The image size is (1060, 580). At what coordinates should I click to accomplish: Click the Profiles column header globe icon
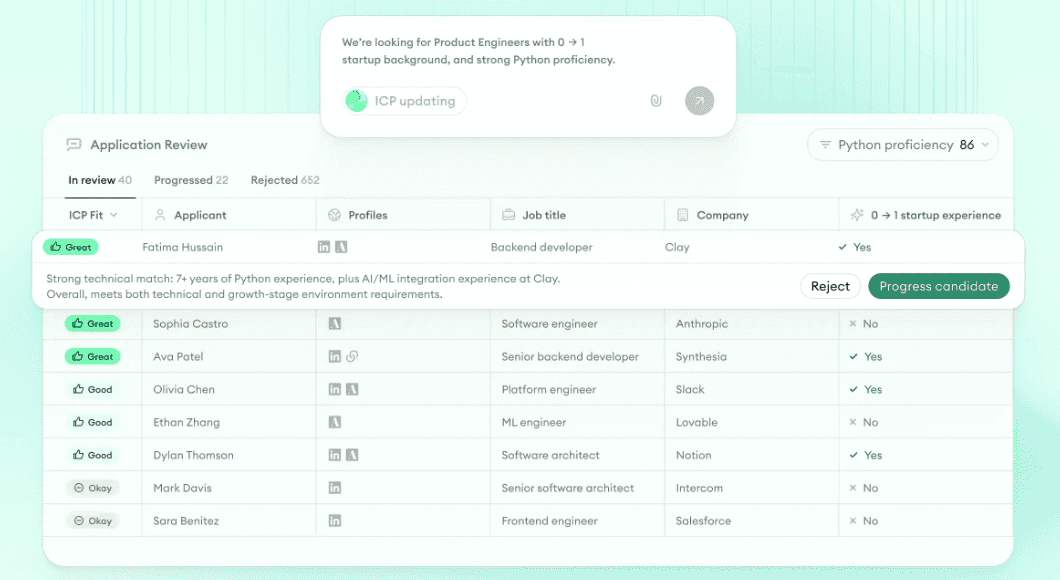(334, 215)
